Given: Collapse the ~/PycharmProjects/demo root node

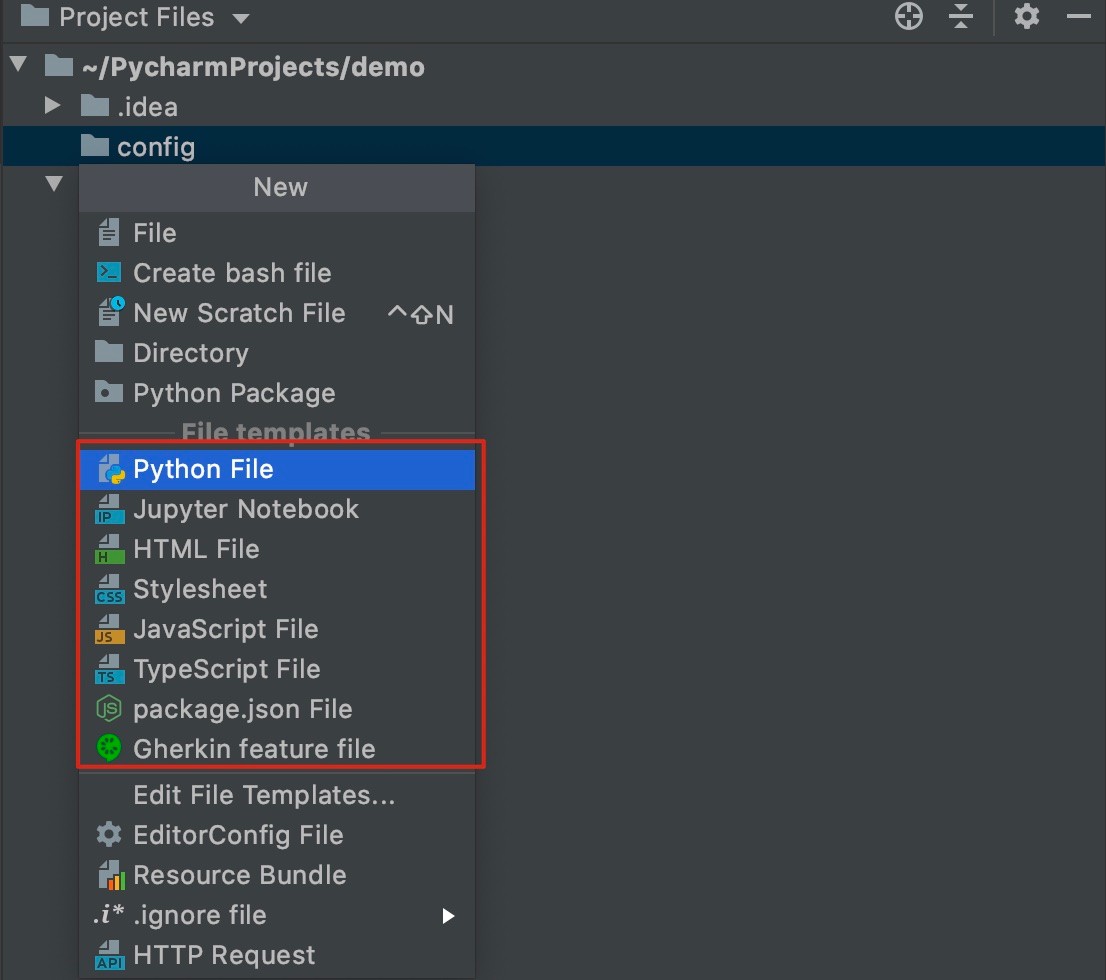Looking at the screenshot, I should tap(18, 65).
